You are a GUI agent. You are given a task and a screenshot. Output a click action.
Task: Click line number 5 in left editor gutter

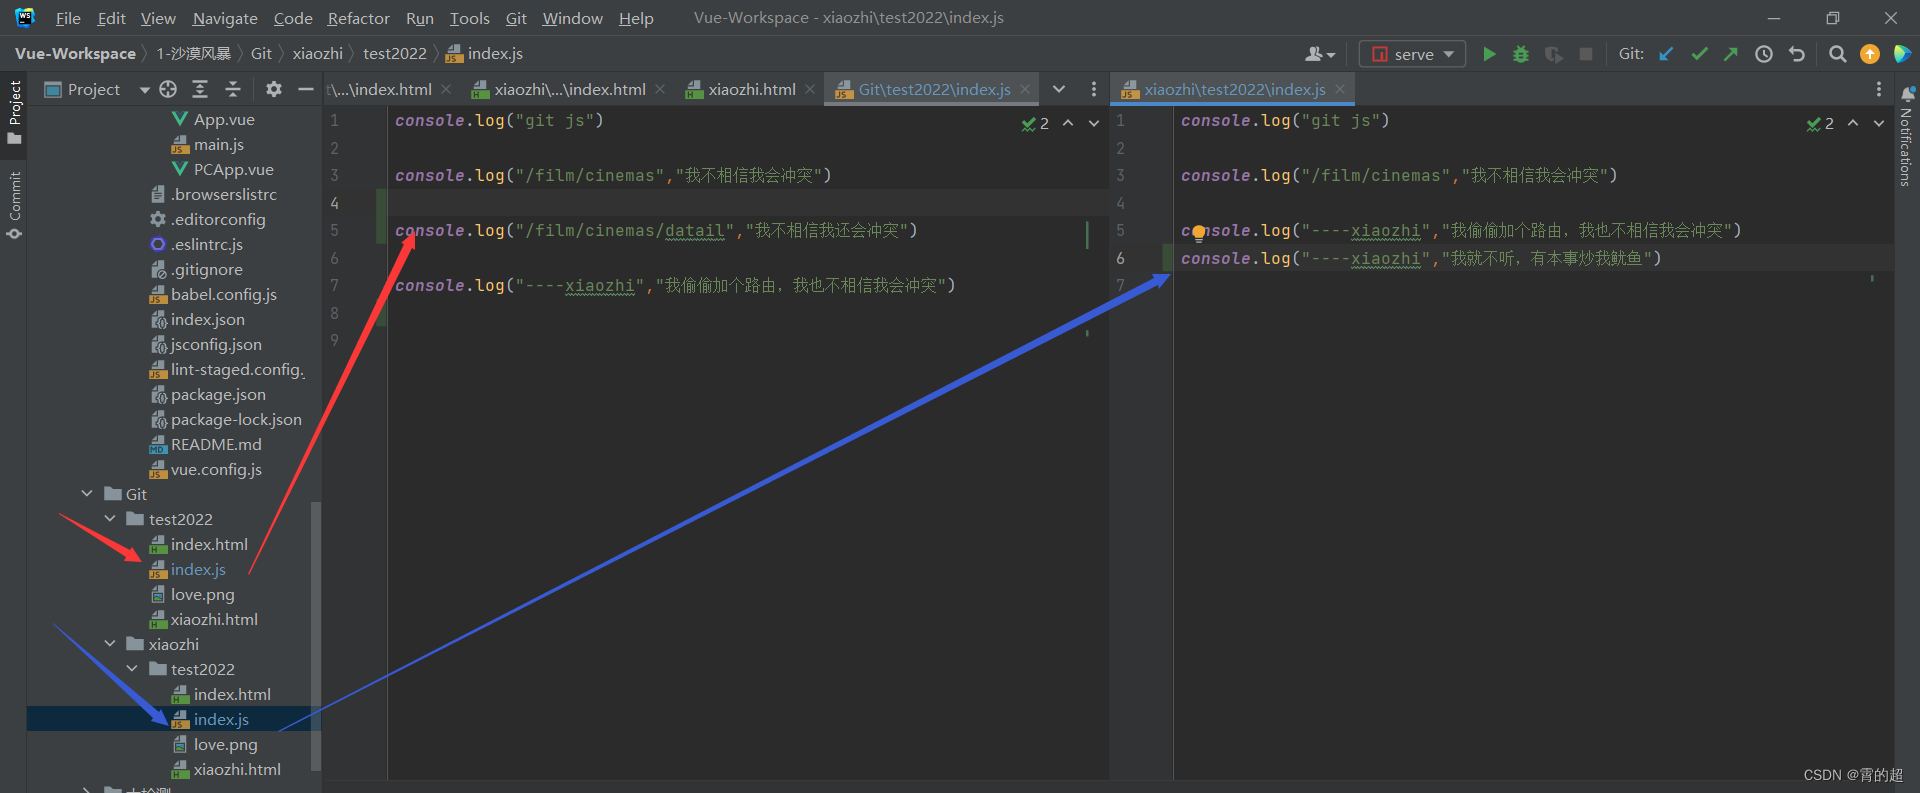[x=334, y=230]
